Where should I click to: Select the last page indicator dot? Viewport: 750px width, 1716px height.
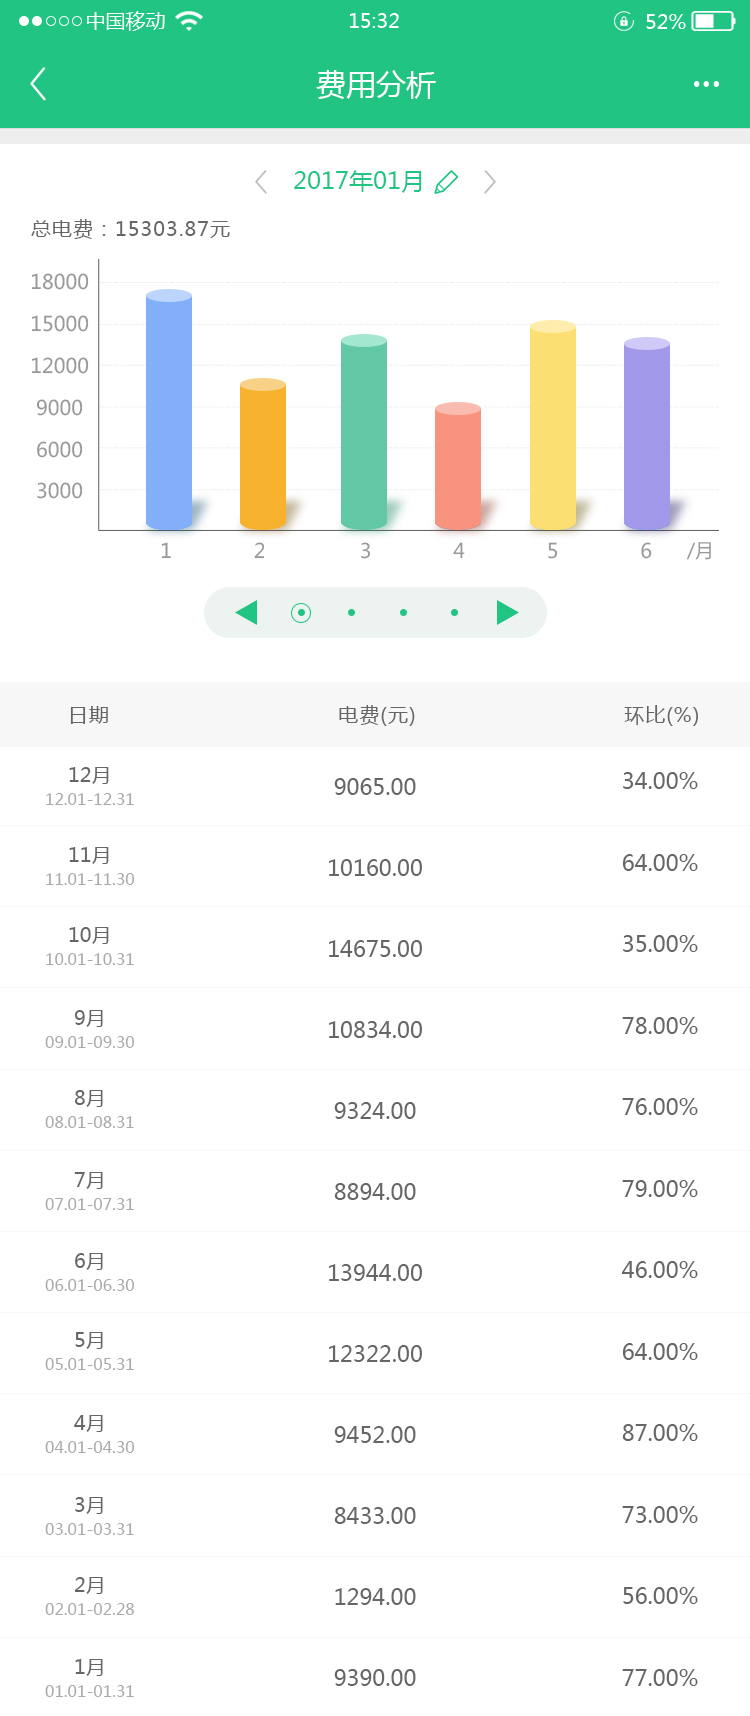[454, 613]
